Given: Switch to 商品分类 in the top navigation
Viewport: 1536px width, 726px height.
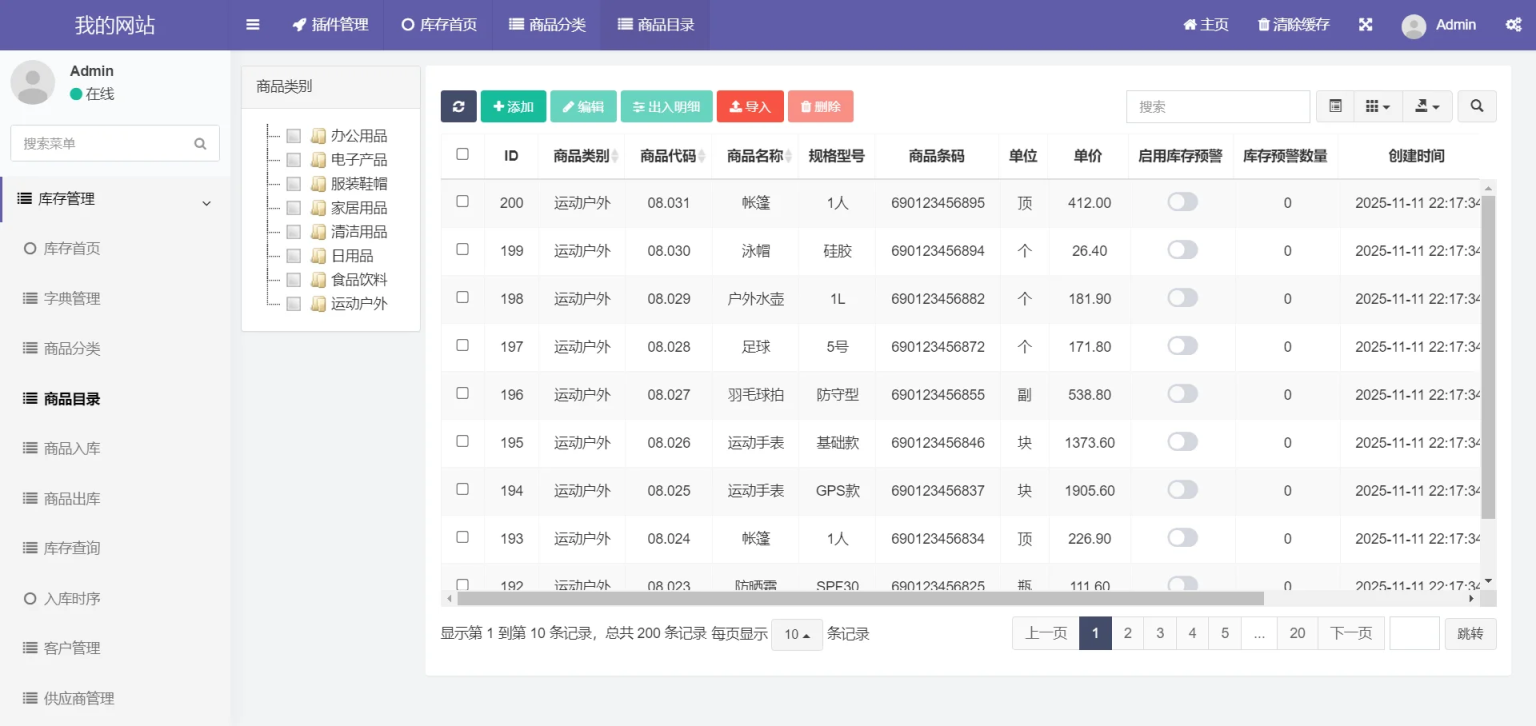Looking at the screenshot, I should coord(546,24).
